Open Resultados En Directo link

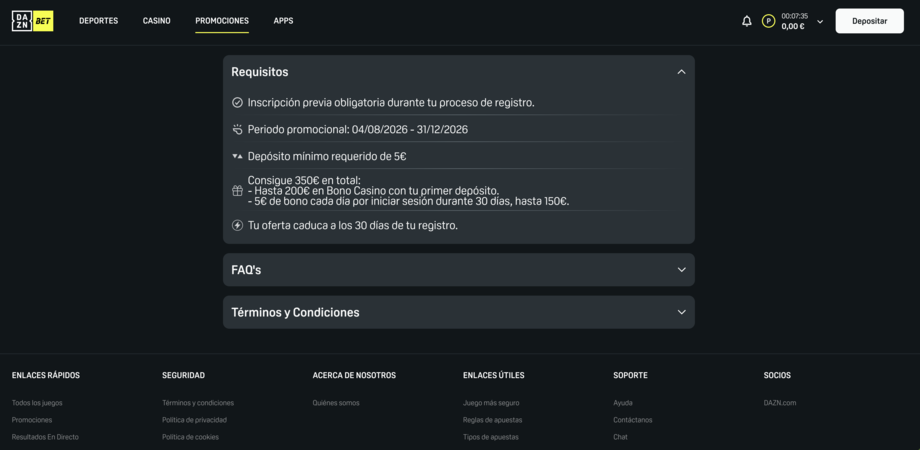[x=45, y=437]
